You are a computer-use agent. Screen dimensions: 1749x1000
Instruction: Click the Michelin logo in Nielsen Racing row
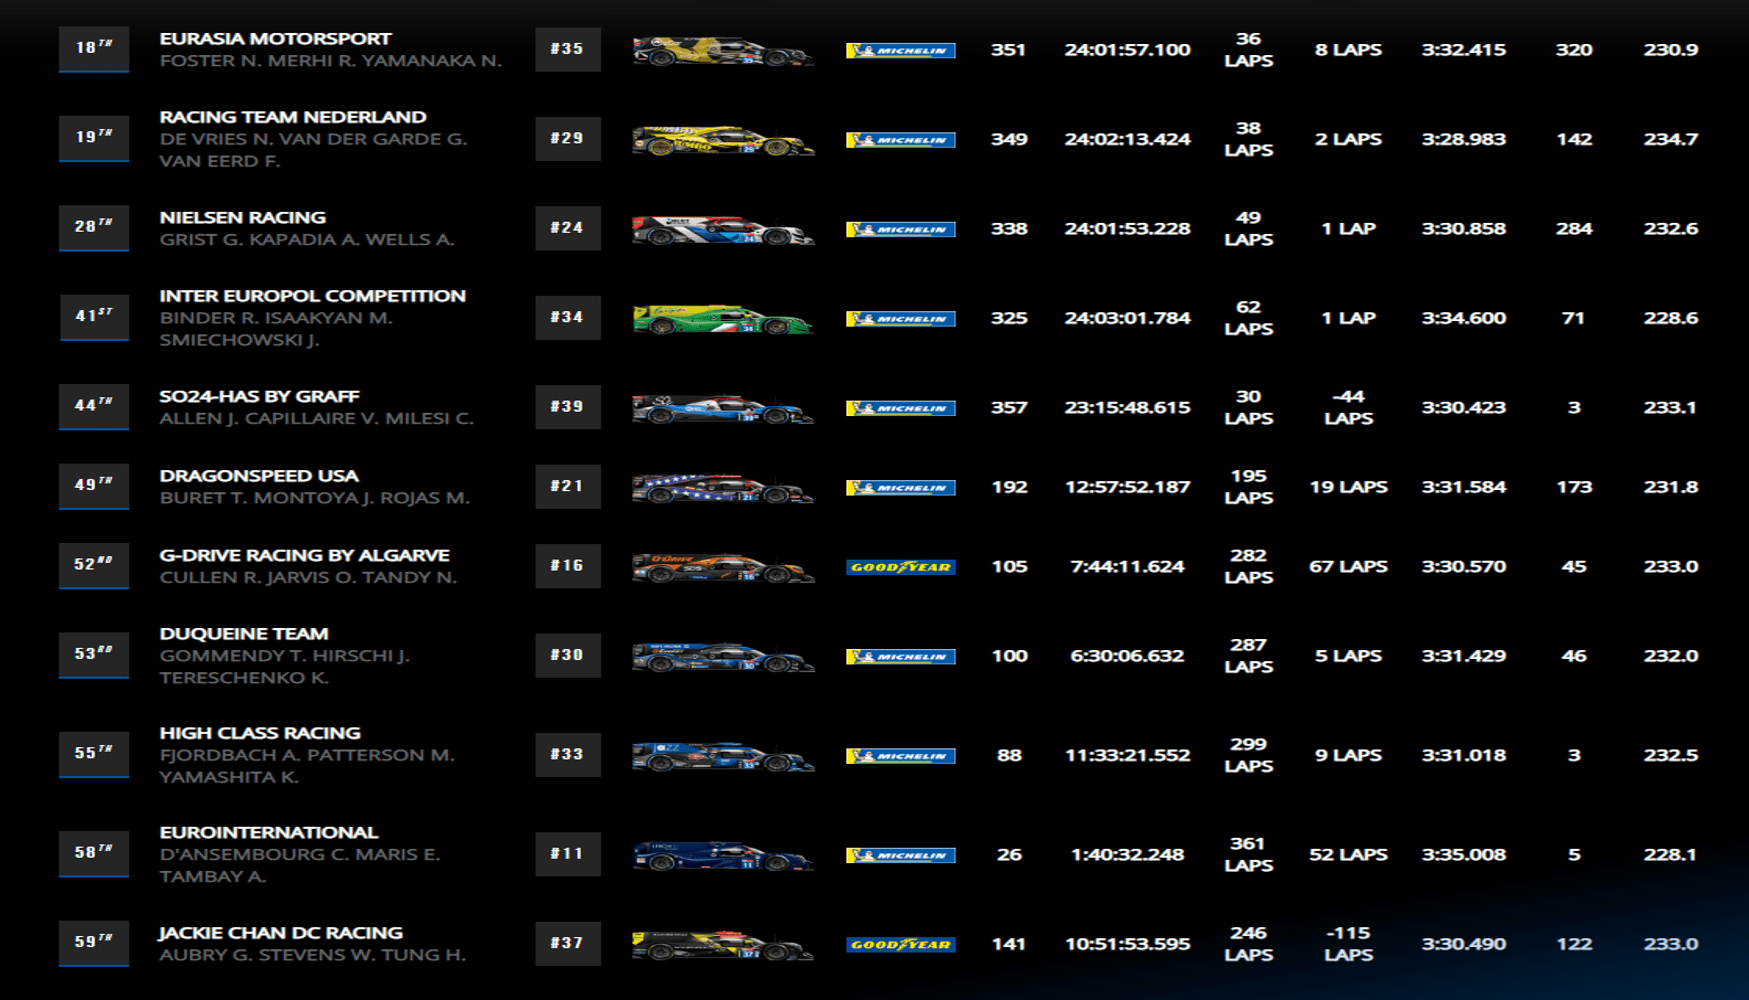(x=901, y=229)
